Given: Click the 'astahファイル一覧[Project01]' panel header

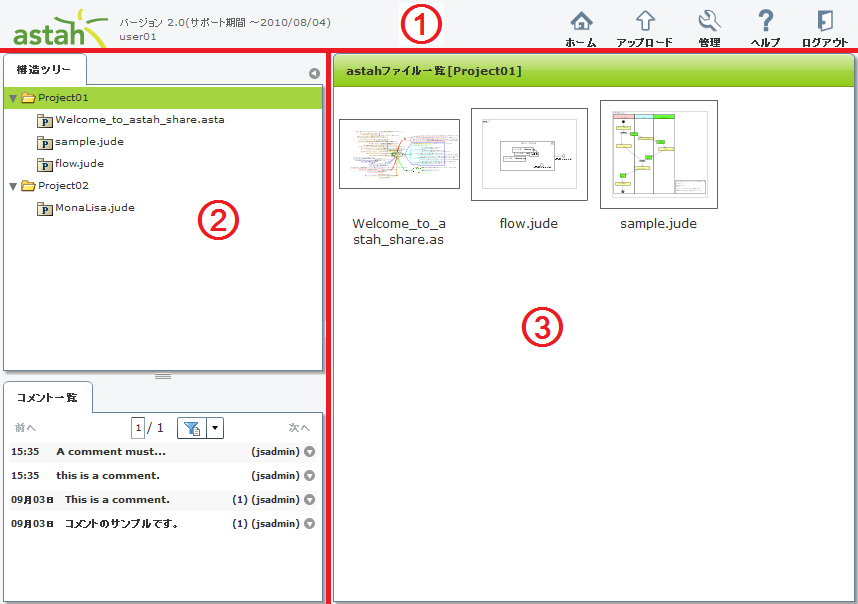Looking at the screenshot, I should 594,71.
